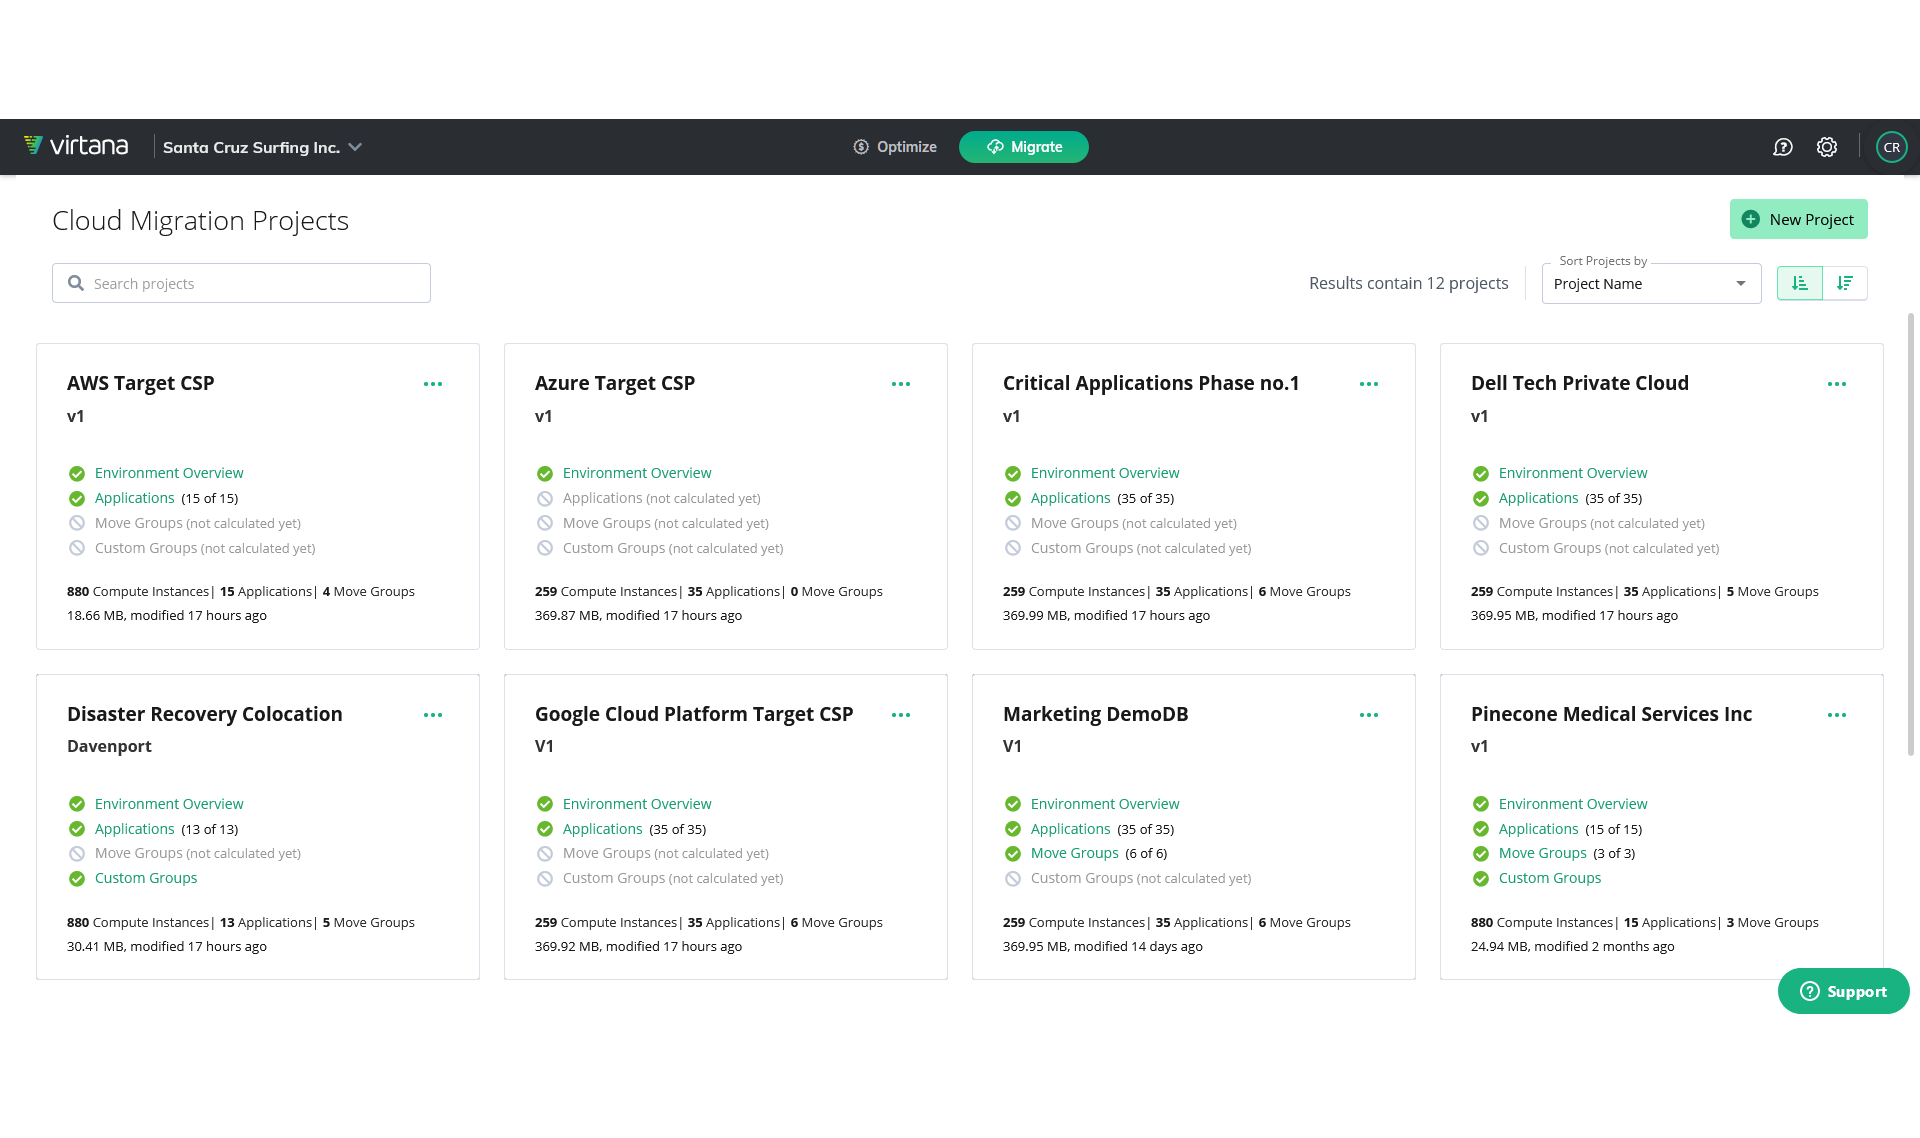1920x1138 pixels.
Task: Open the AWS Target CSP project title
Action: point(141,383)
